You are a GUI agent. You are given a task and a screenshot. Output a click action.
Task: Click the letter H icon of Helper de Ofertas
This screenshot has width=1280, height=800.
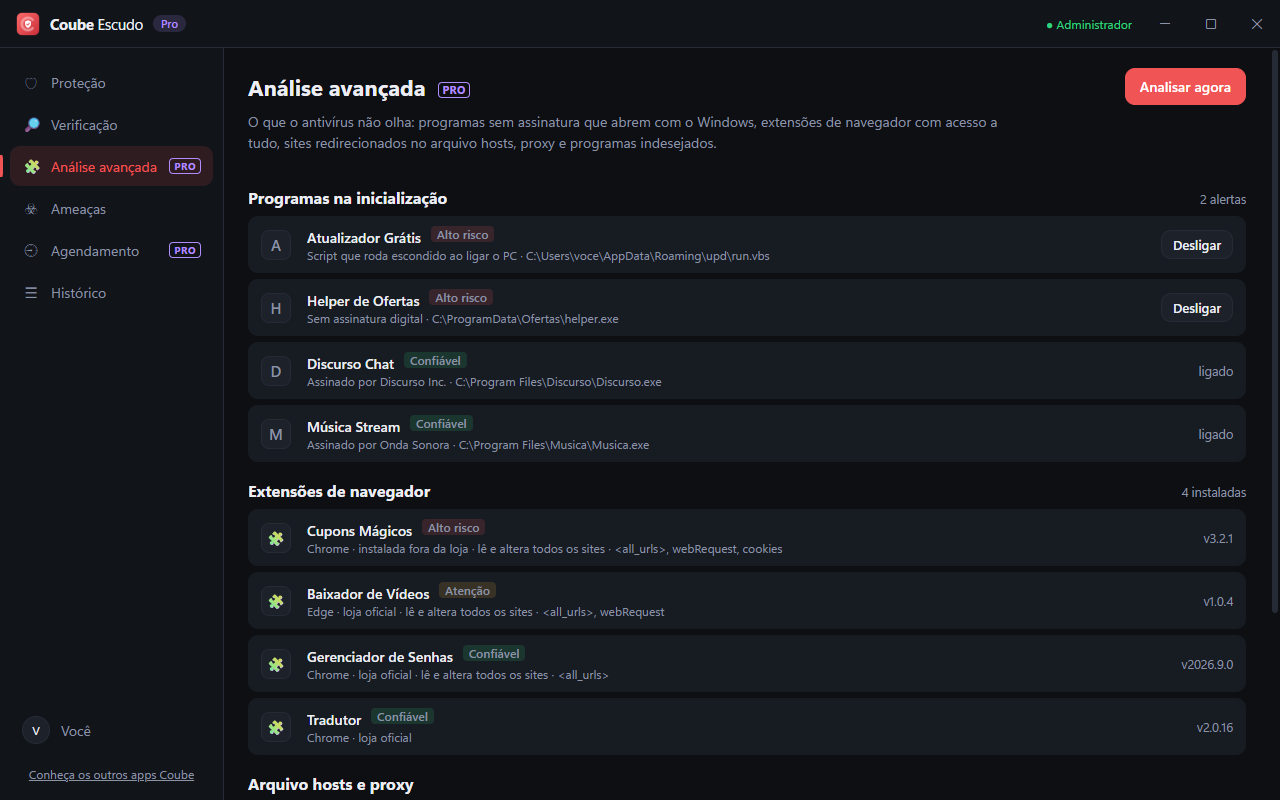click(276, 308)
